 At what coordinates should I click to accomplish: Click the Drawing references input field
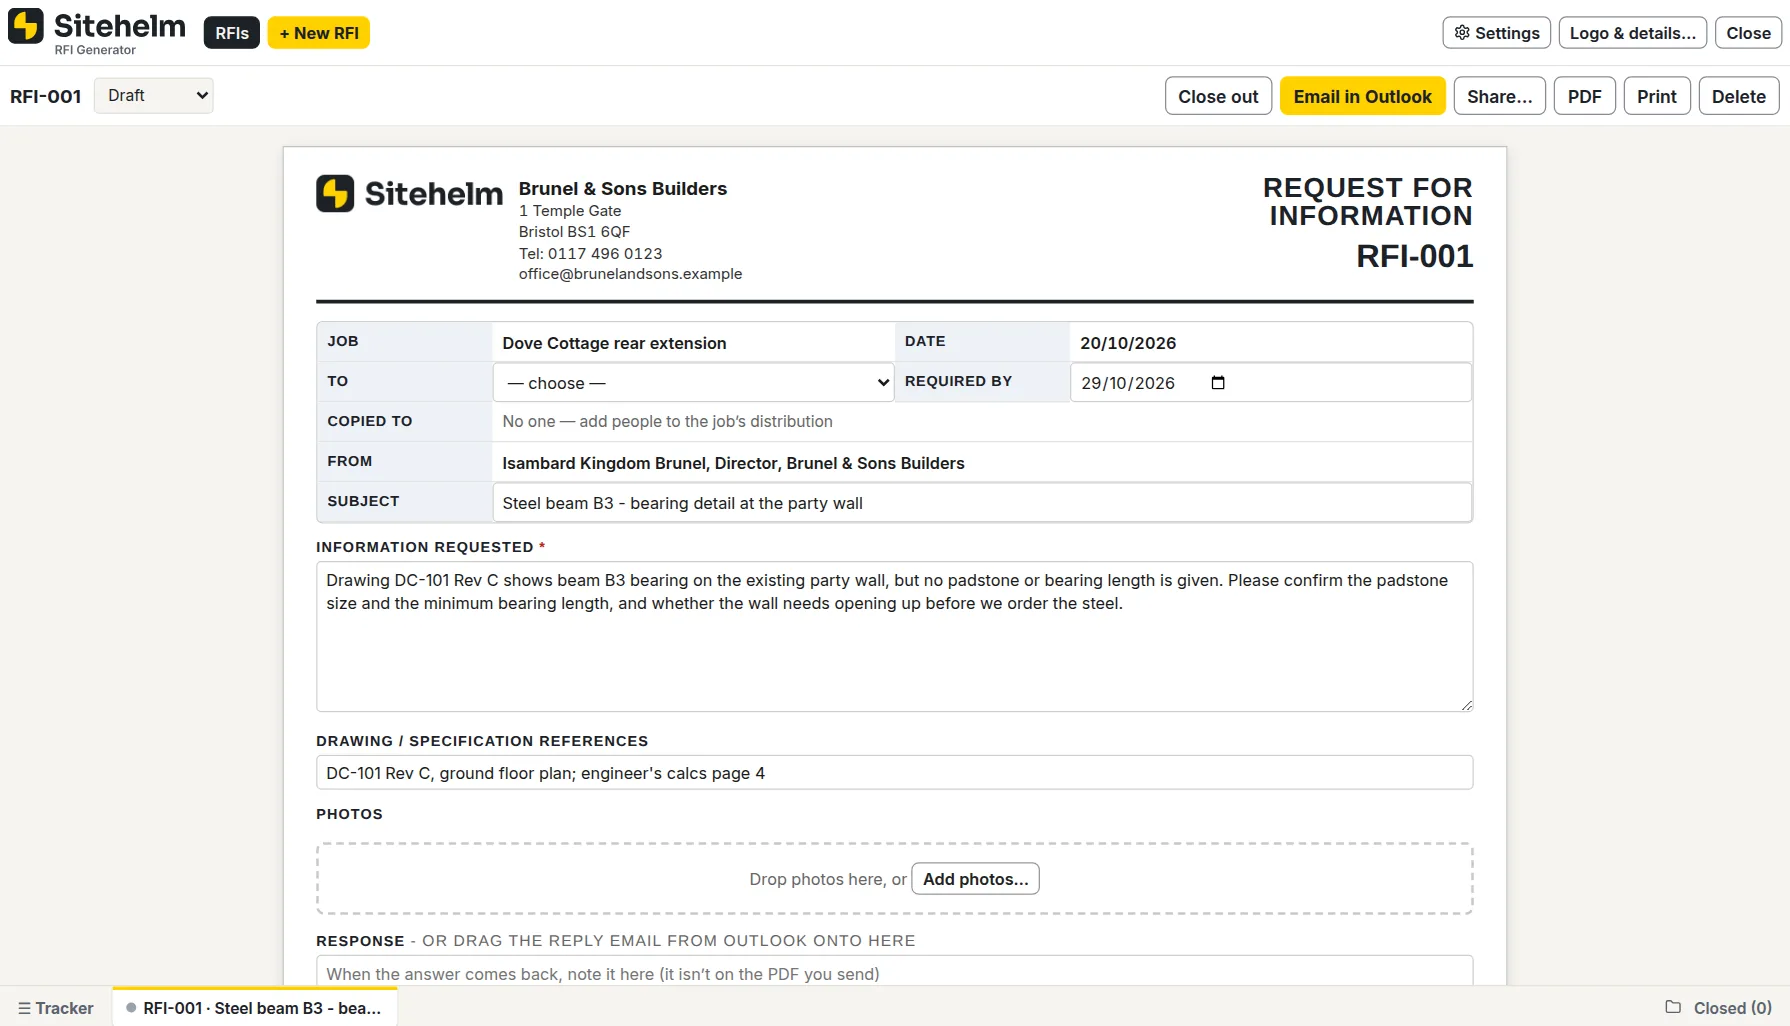coord(894,773)
